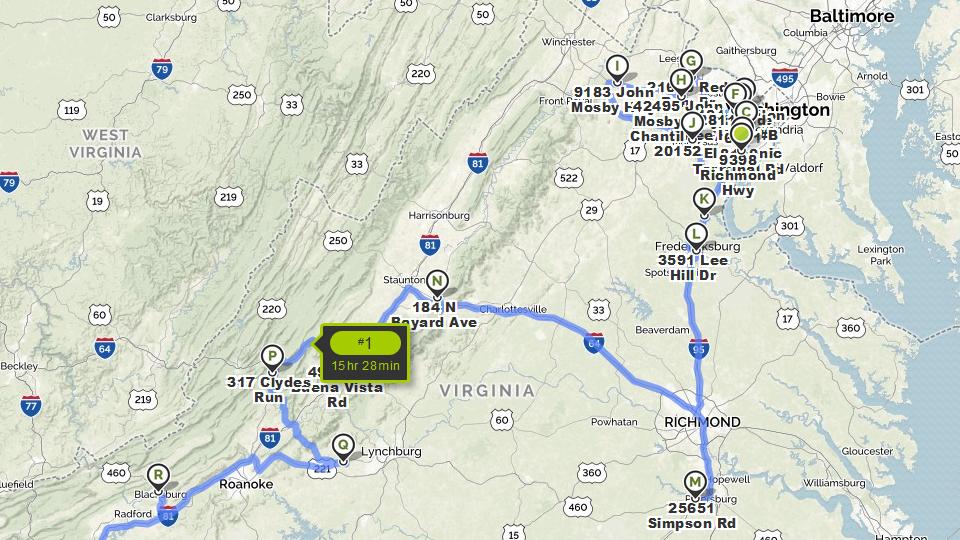The image size is (960, 540).
Task: Select map stop marker G
Action: pos(691,63)
